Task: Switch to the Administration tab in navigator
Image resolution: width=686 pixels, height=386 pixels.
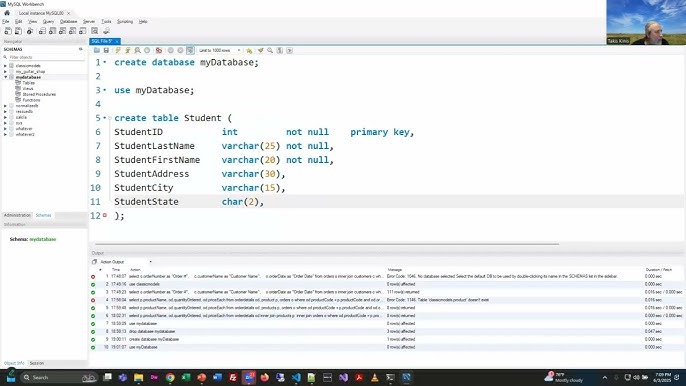Action: [18, 215]
